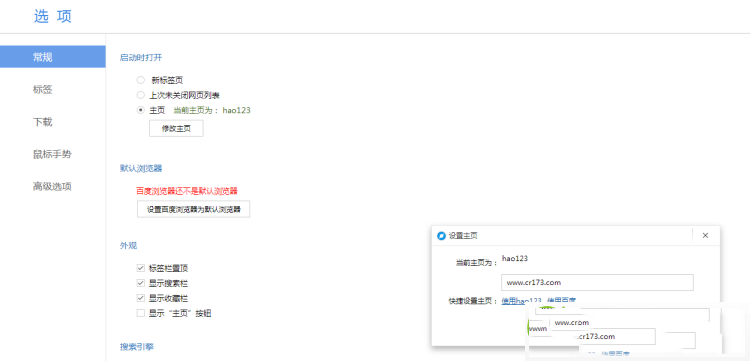Image resolution: width=750 pixels, height=361 pixels.
Task: Click the 搜索引擎 section heading
Action: [x=137, y=347]
